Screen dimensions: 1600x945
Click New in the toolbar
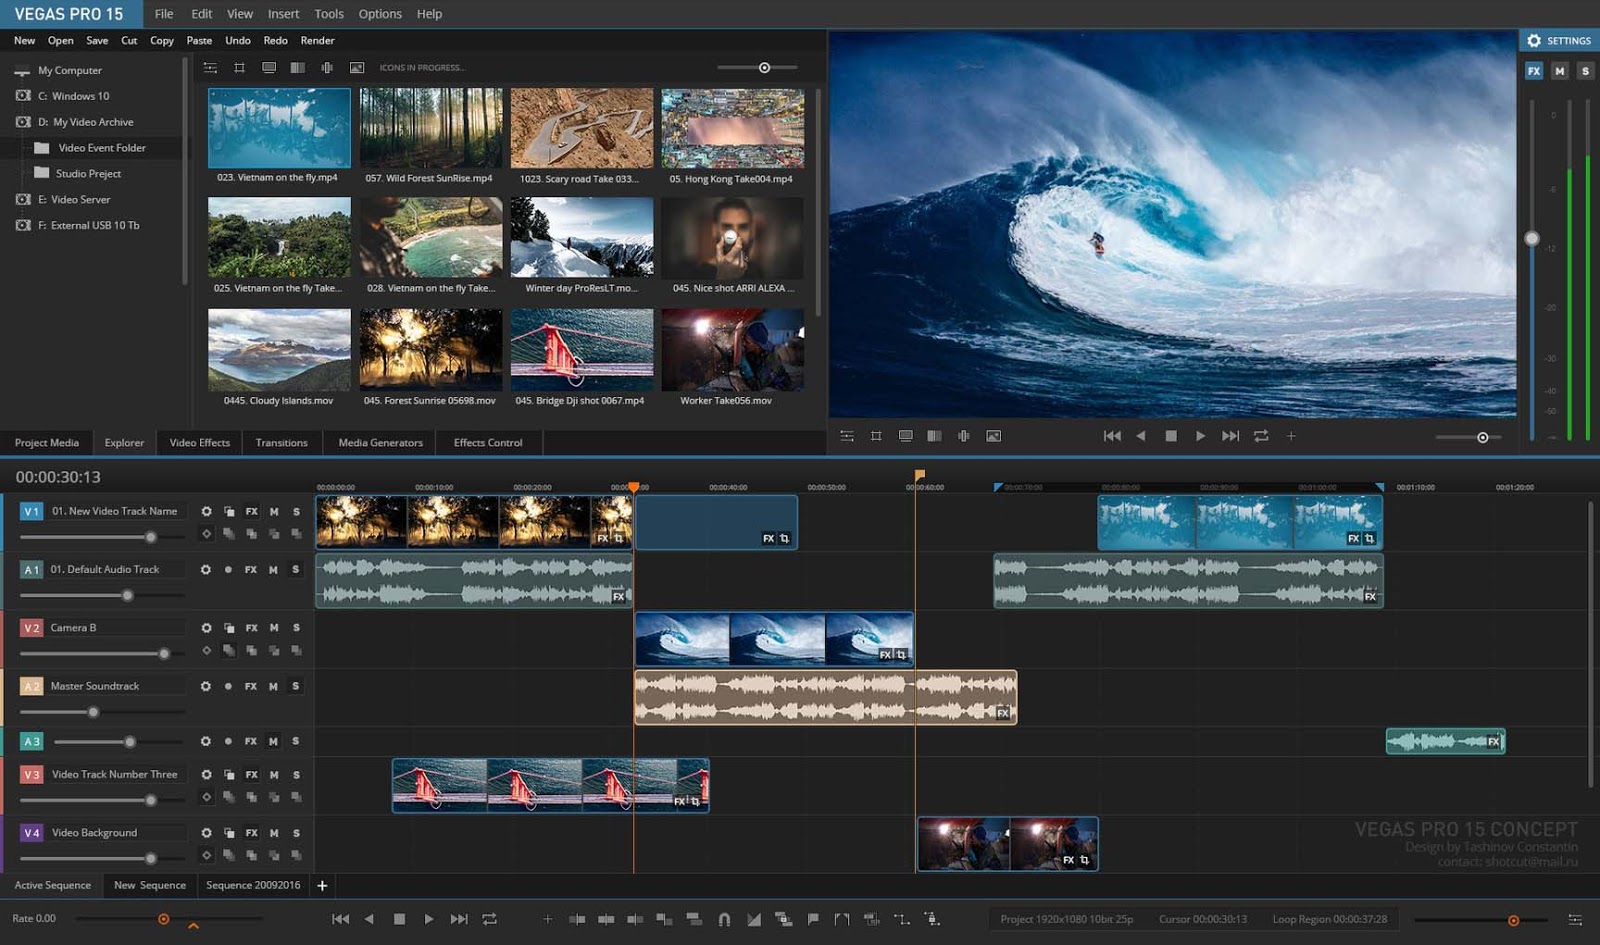click(24, 41)
